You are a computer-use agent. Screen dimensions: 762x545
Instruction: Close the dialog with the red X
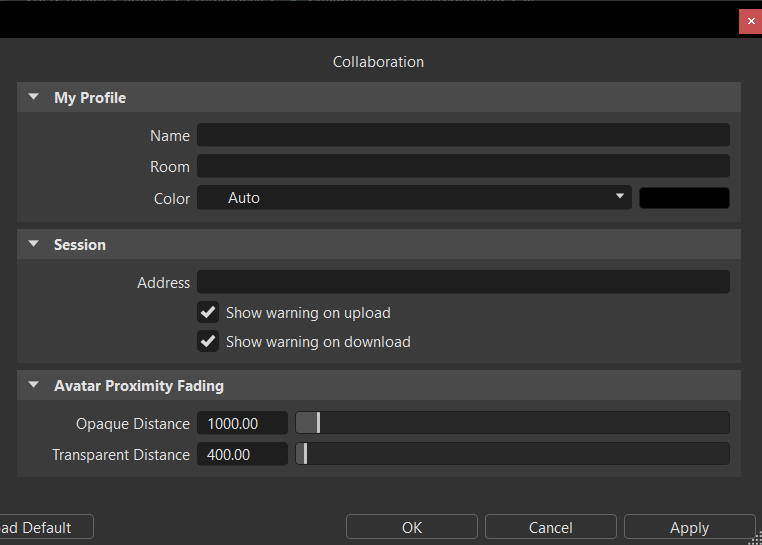pyautogui.click(x=750, y=21)
